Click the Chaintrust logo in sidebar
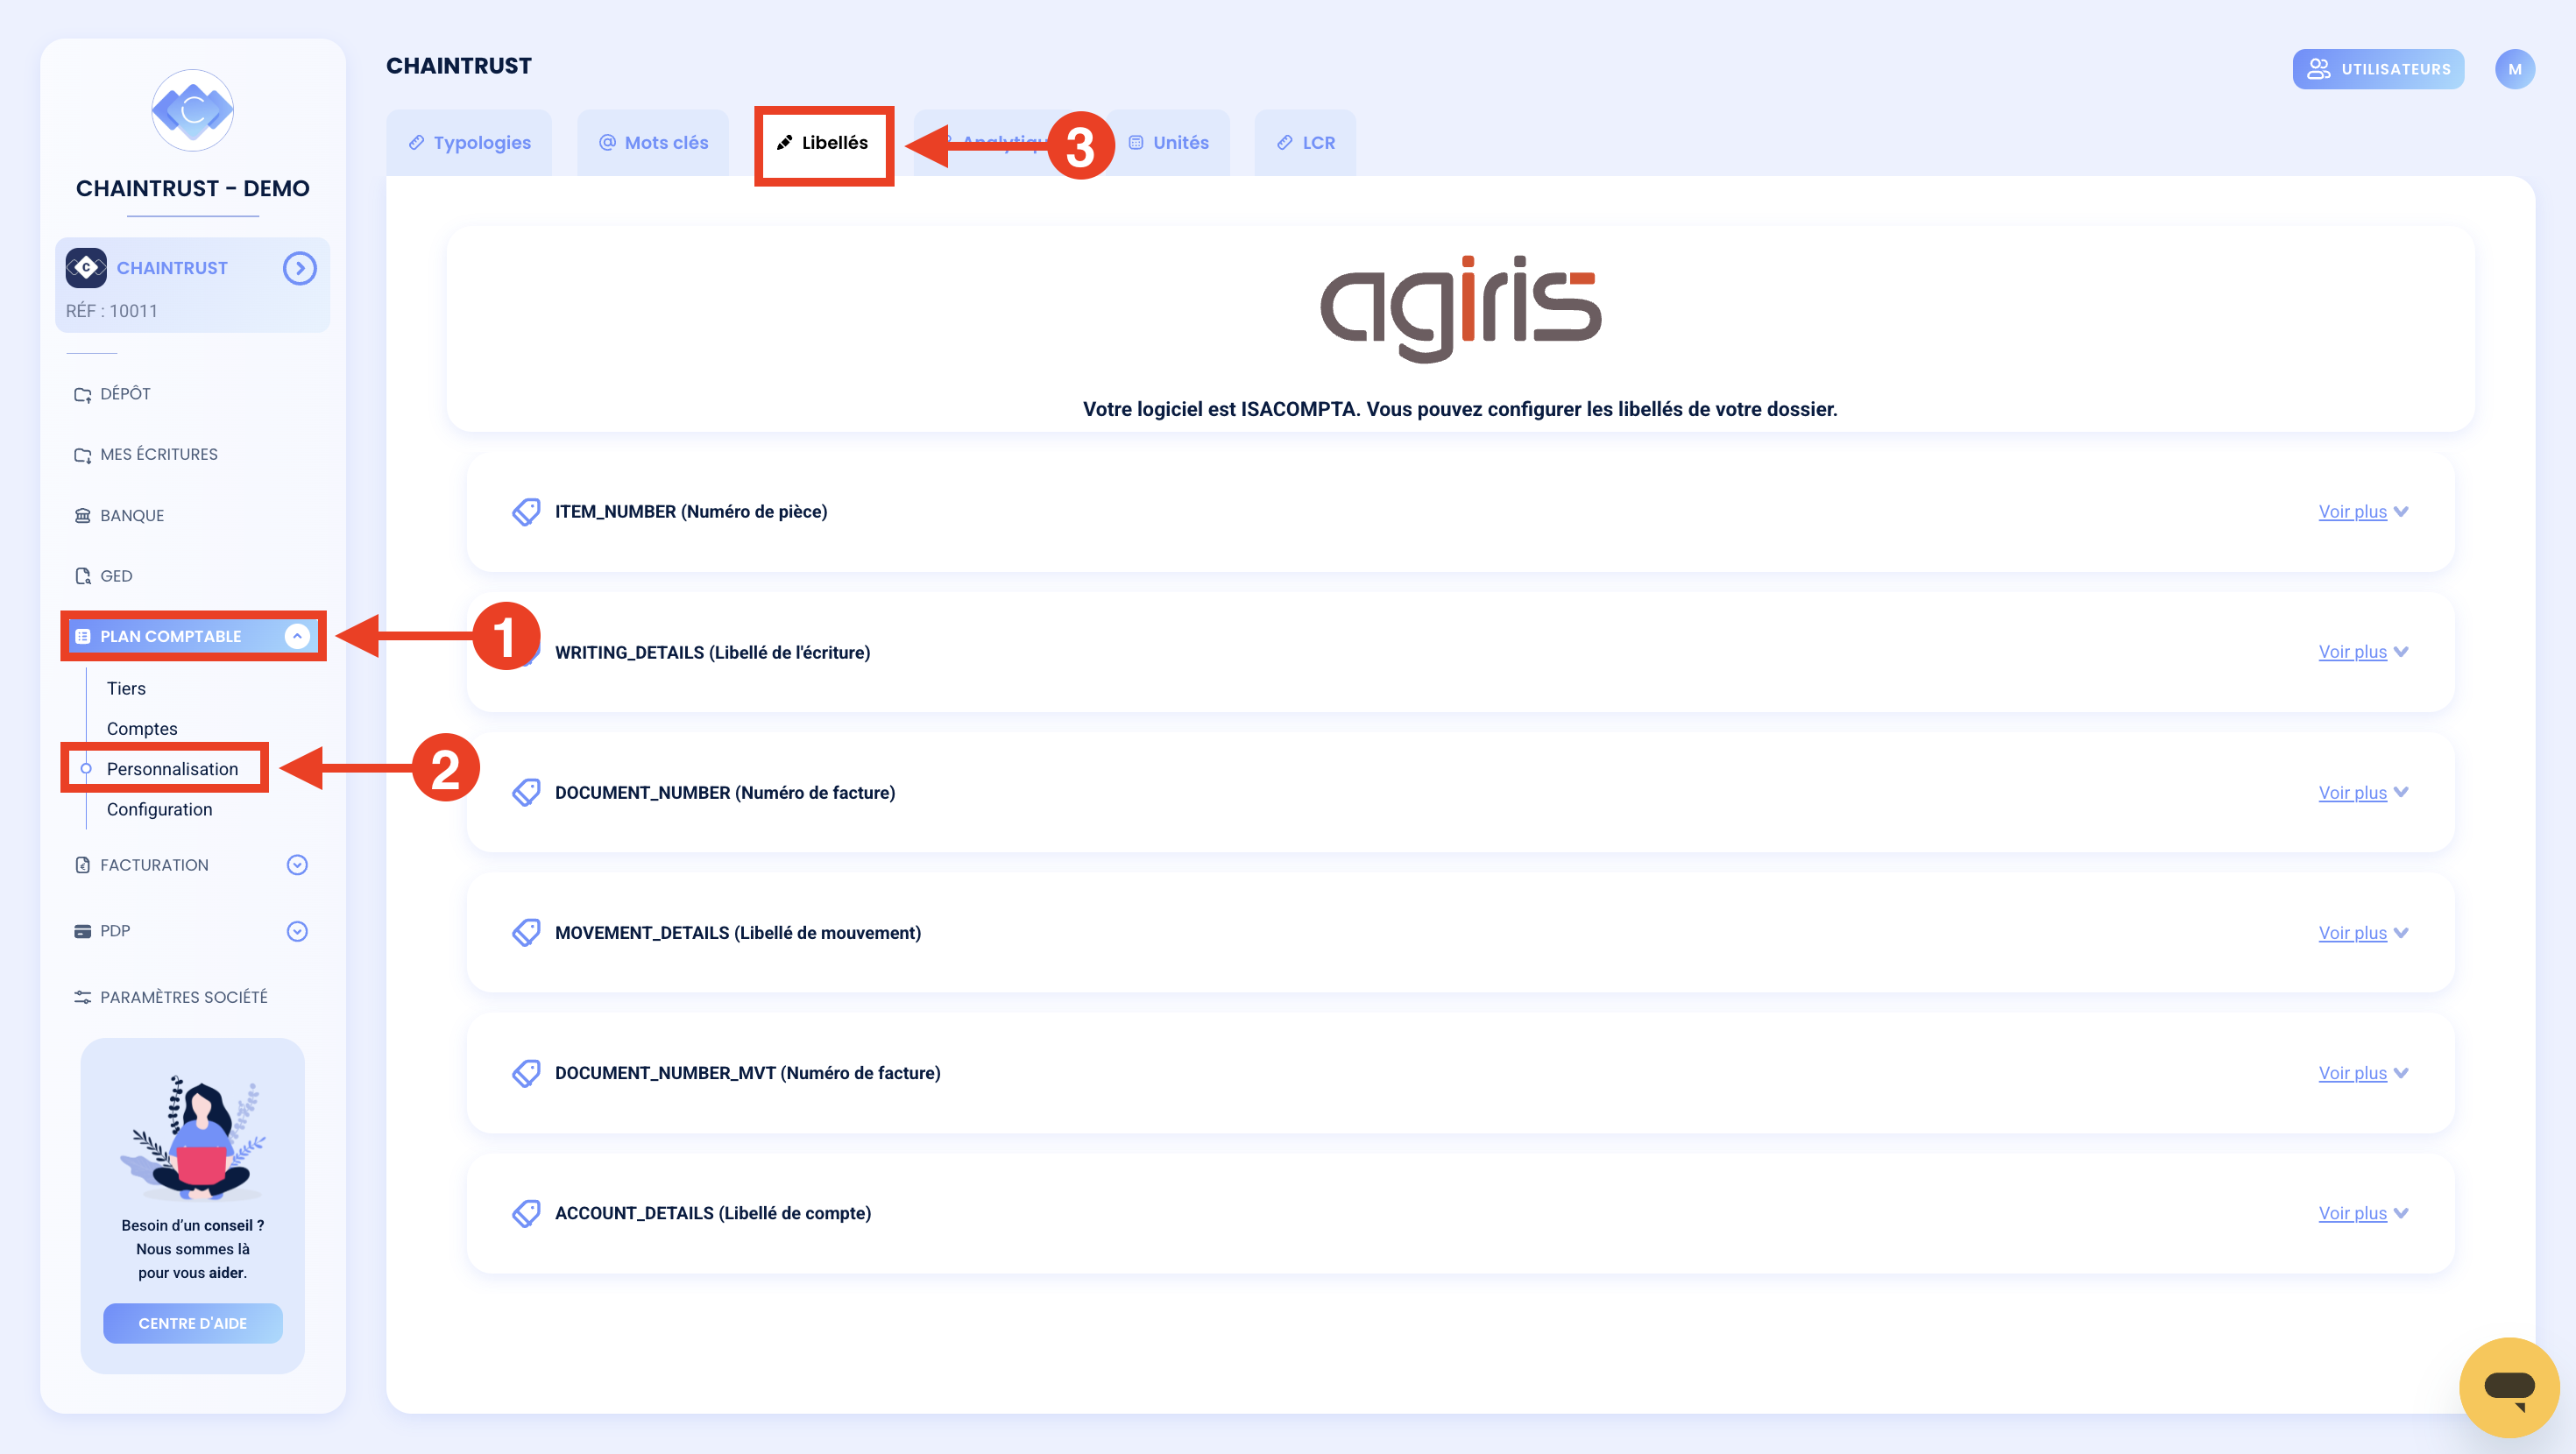Screen dimensions: 2576x1454 (193, 110)
